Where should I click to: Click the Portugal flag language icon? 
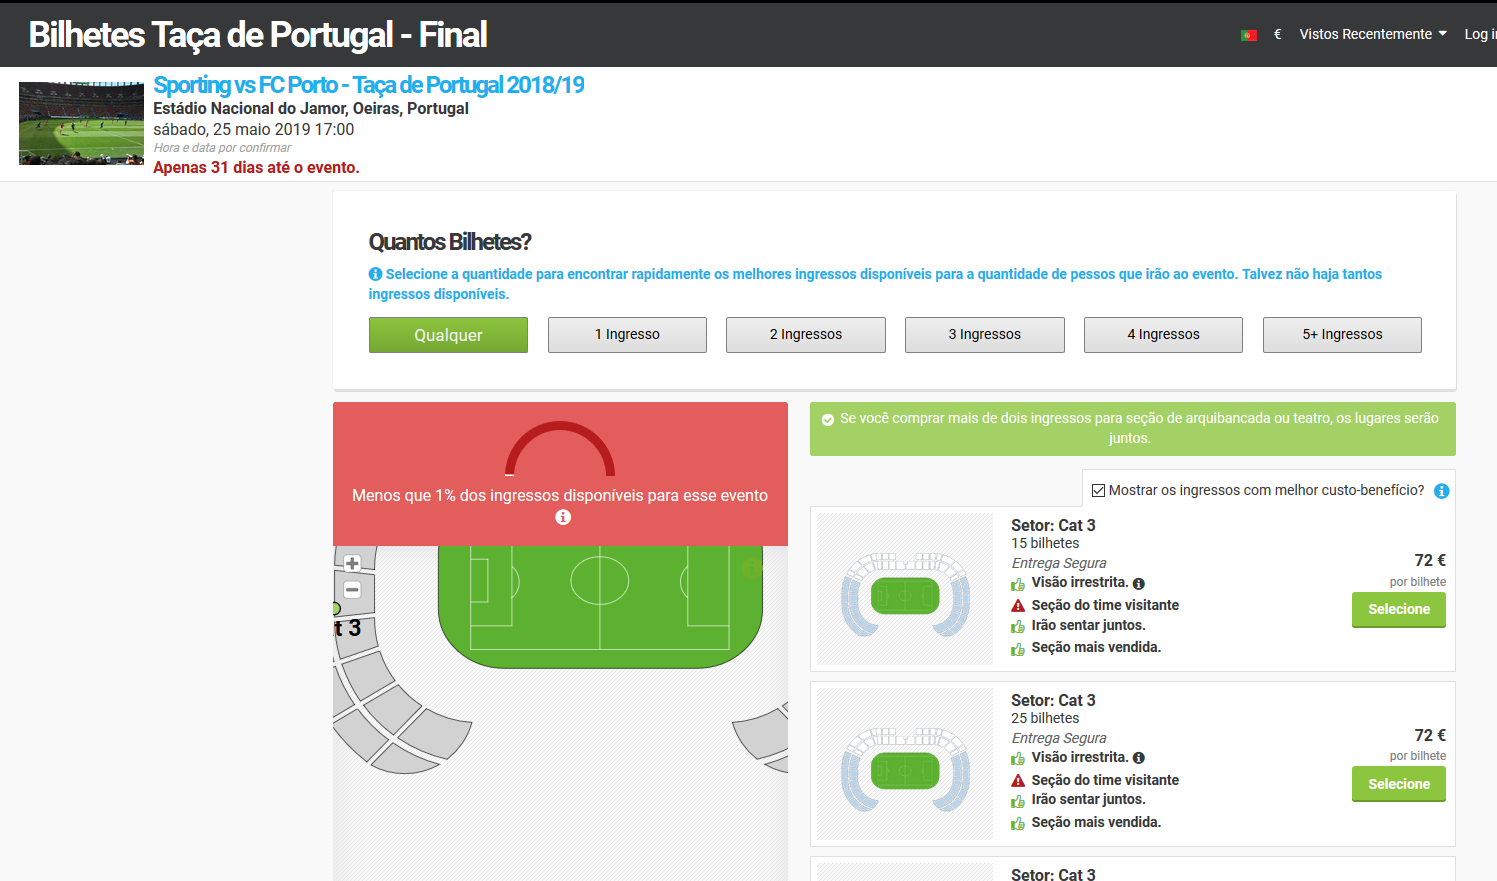tap(1249, 35)
